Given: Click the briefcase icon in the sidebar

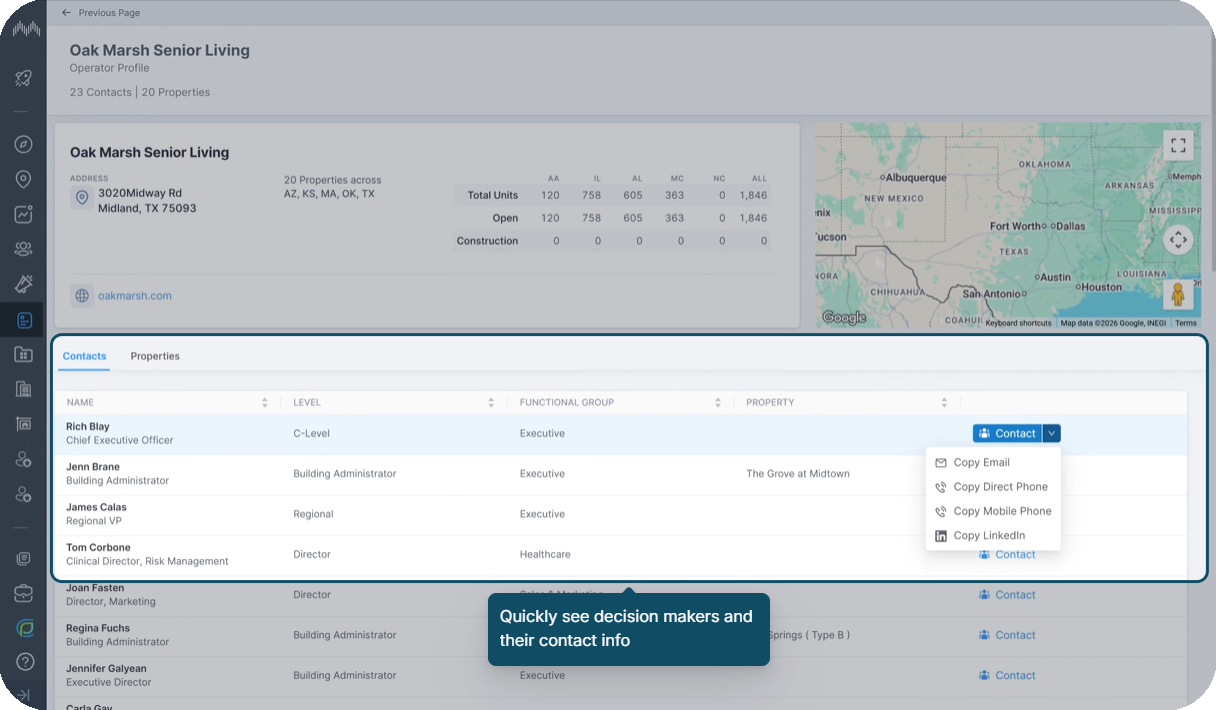Looking at the screenshot, I should [23, 594].
